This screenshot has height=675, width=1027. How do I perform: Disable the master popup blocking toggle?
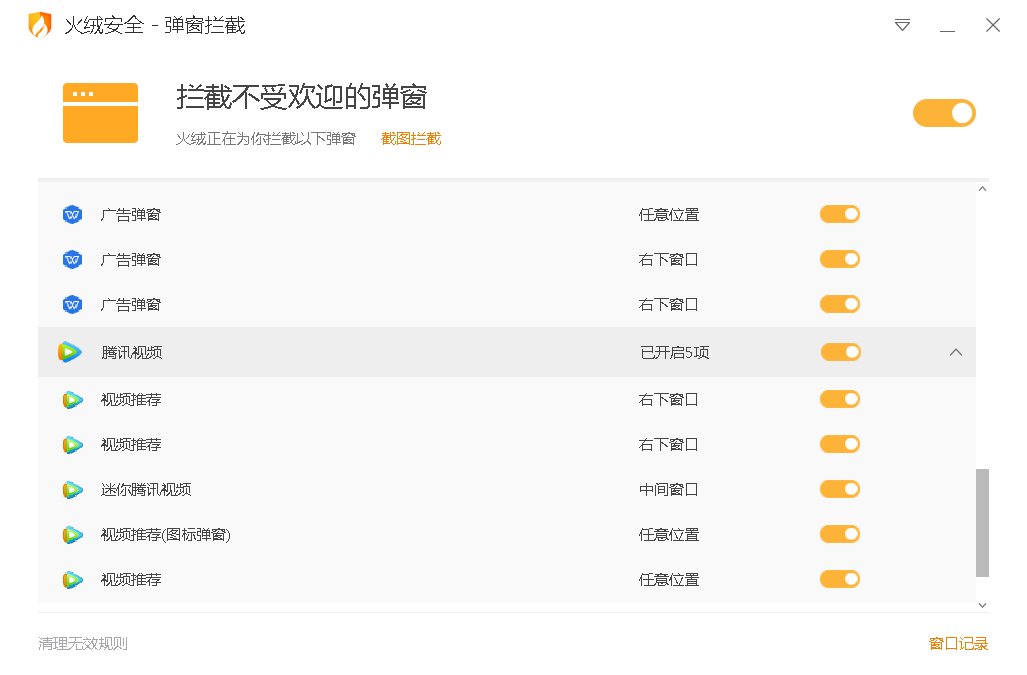click(x=944, y=113)
